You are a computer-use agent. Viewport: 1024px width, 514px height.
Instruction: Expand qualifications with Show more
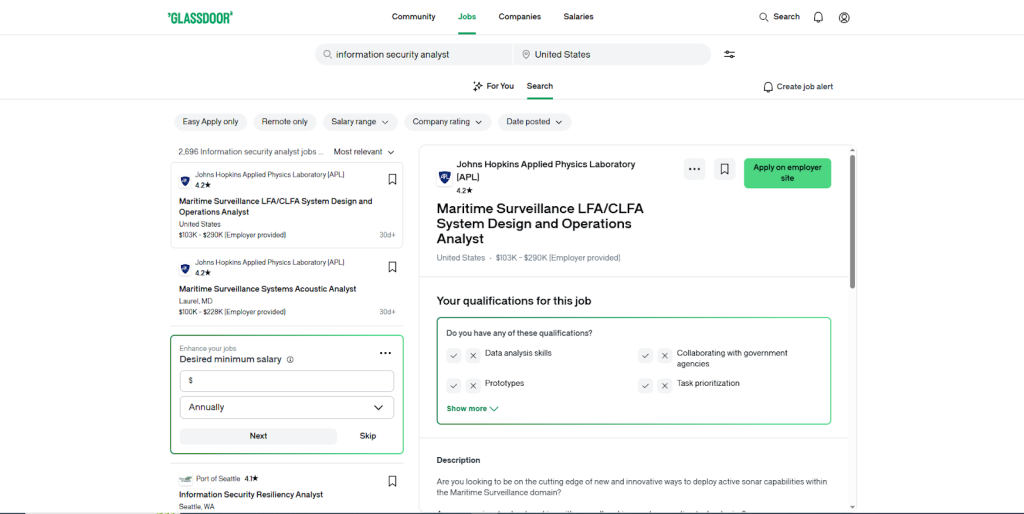[x=472, y=409]
